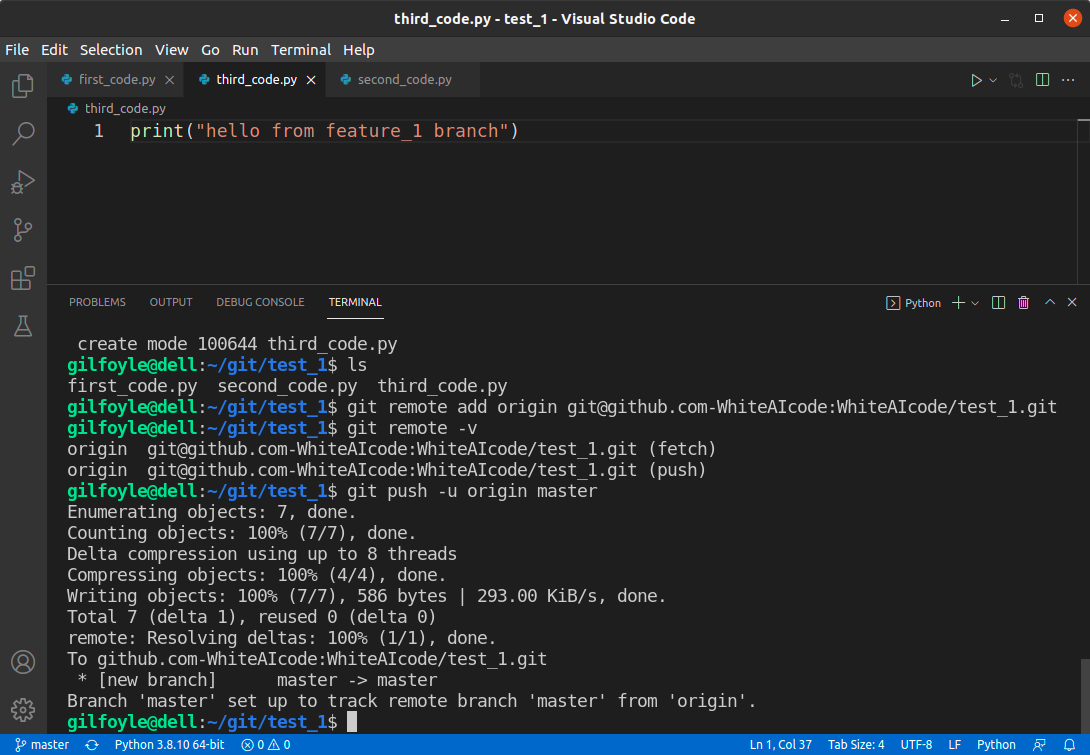Viewport: 1090px width, 755px height.
Task: Open the Terminal menu
Action: coord(300,49)
